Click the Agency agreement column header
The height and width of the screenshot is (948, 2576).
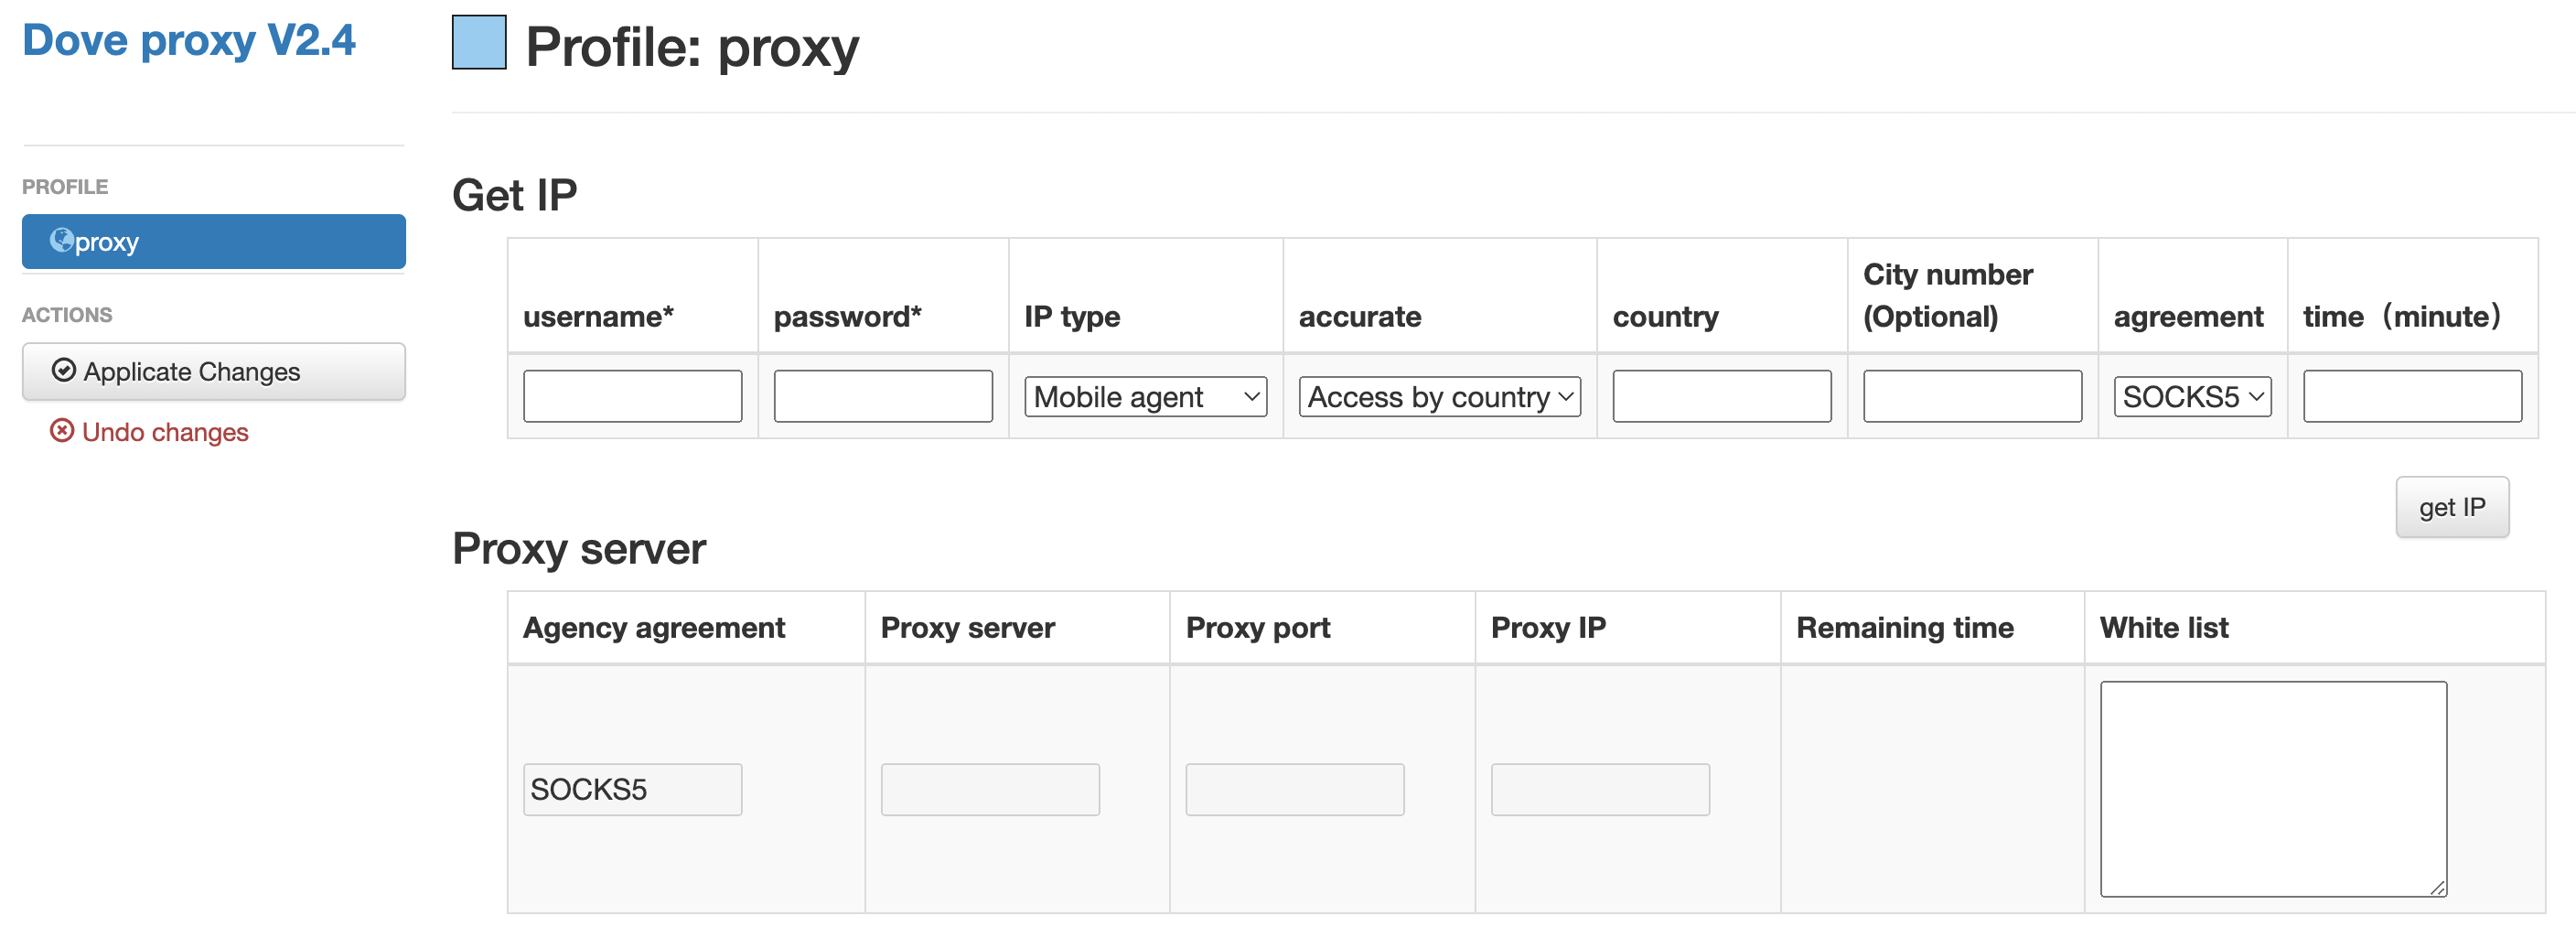[x=654, y=628]
